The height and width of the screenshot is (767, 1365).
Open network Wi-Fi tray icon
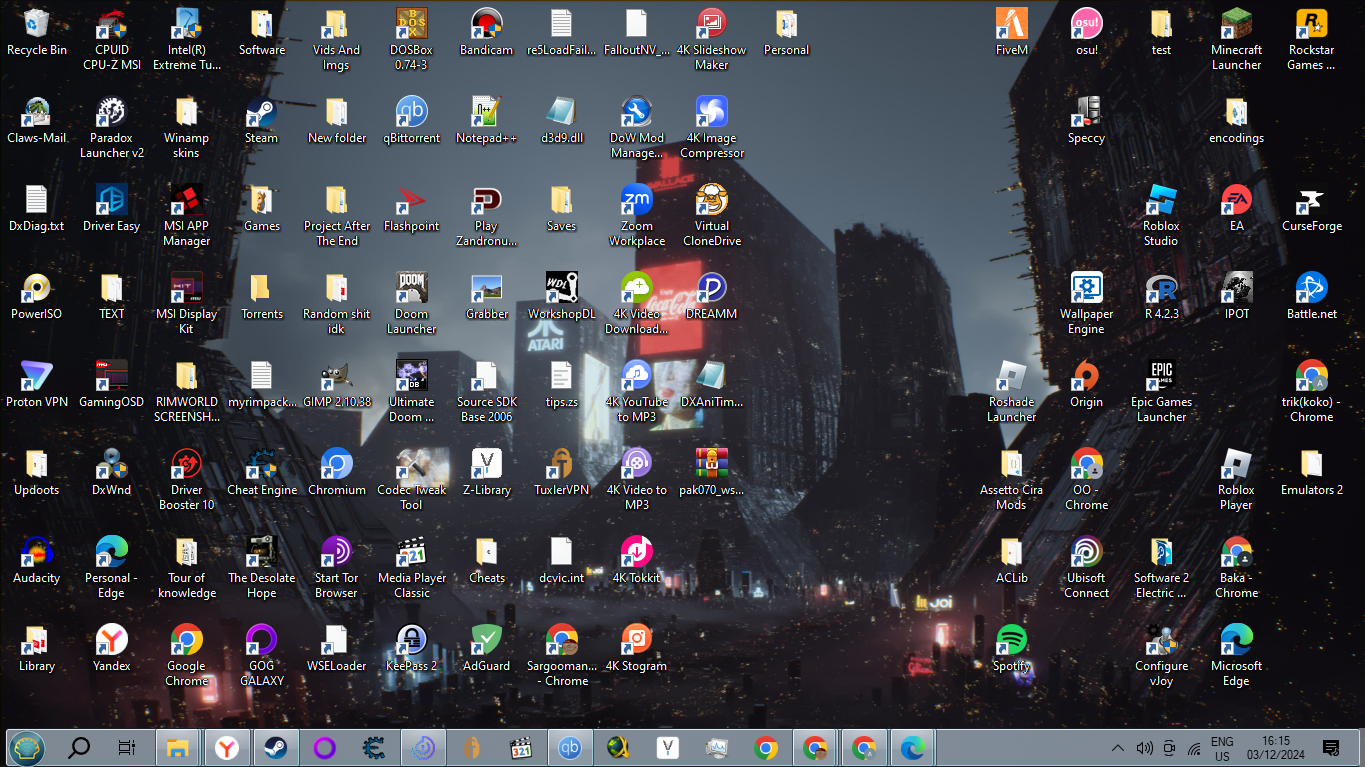[x=1194, y=748]
